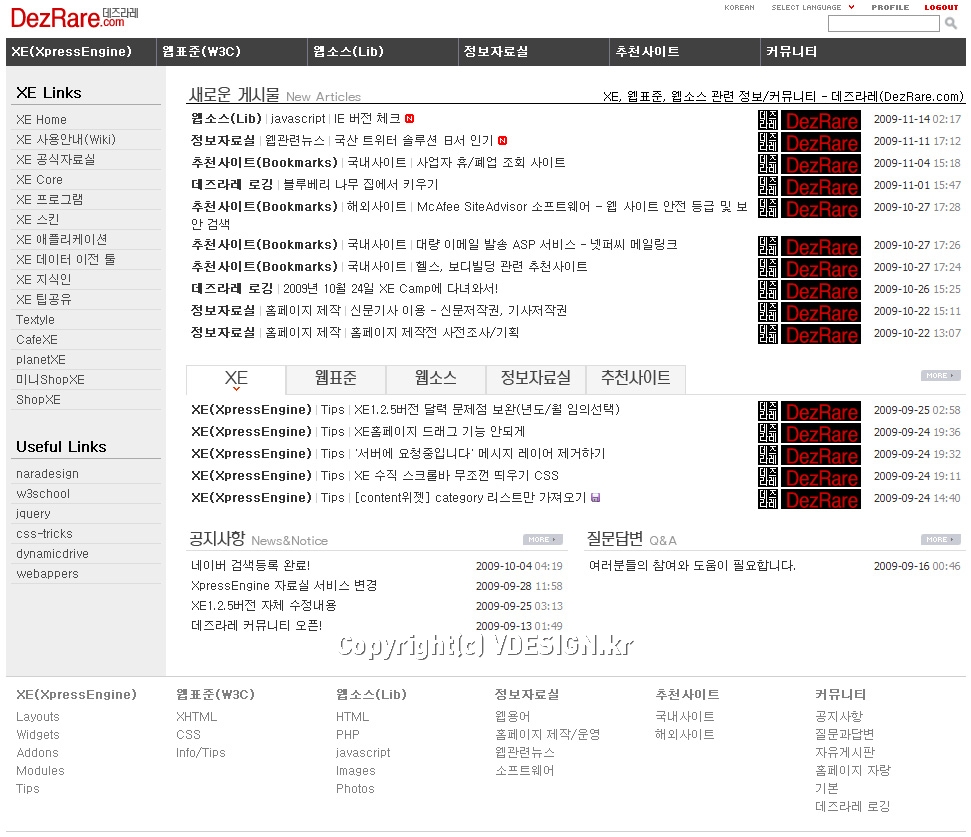Open dynamicdrive useful link
Viewport: 971px width, 837px height.
tap(53, 553)
